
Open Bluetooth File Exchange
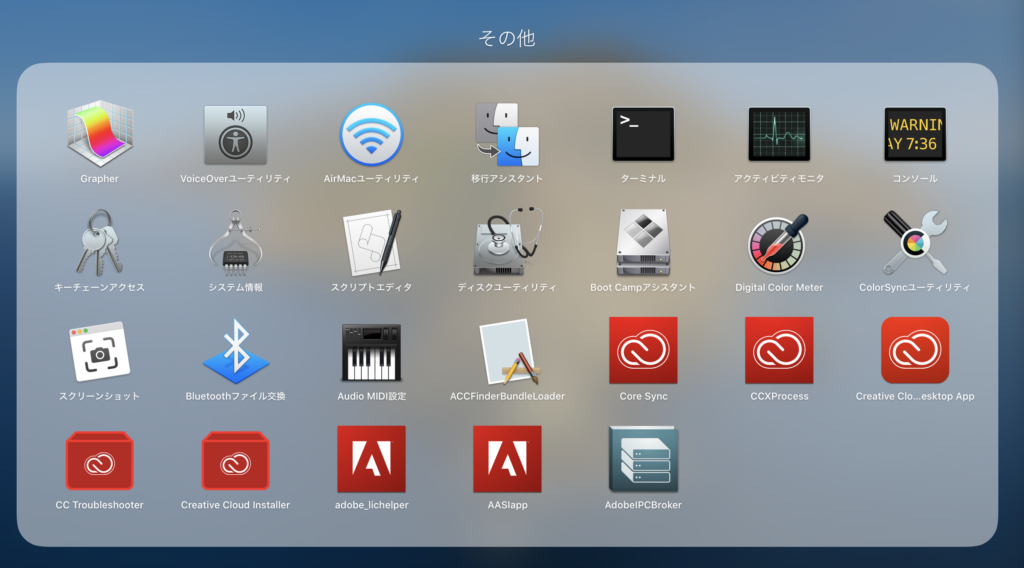pyautogui.click(x=235, y=351)
